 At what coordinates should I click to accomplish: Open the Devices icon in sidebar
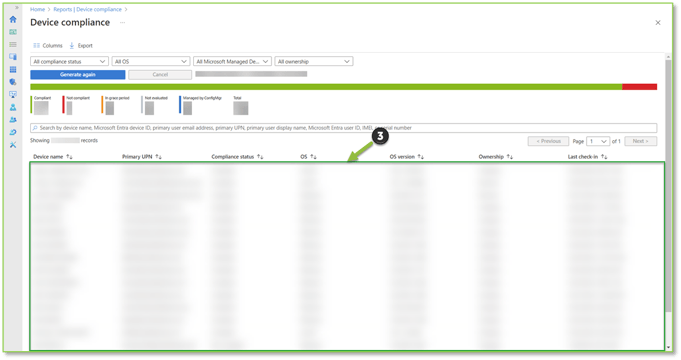tap(13, 57)
